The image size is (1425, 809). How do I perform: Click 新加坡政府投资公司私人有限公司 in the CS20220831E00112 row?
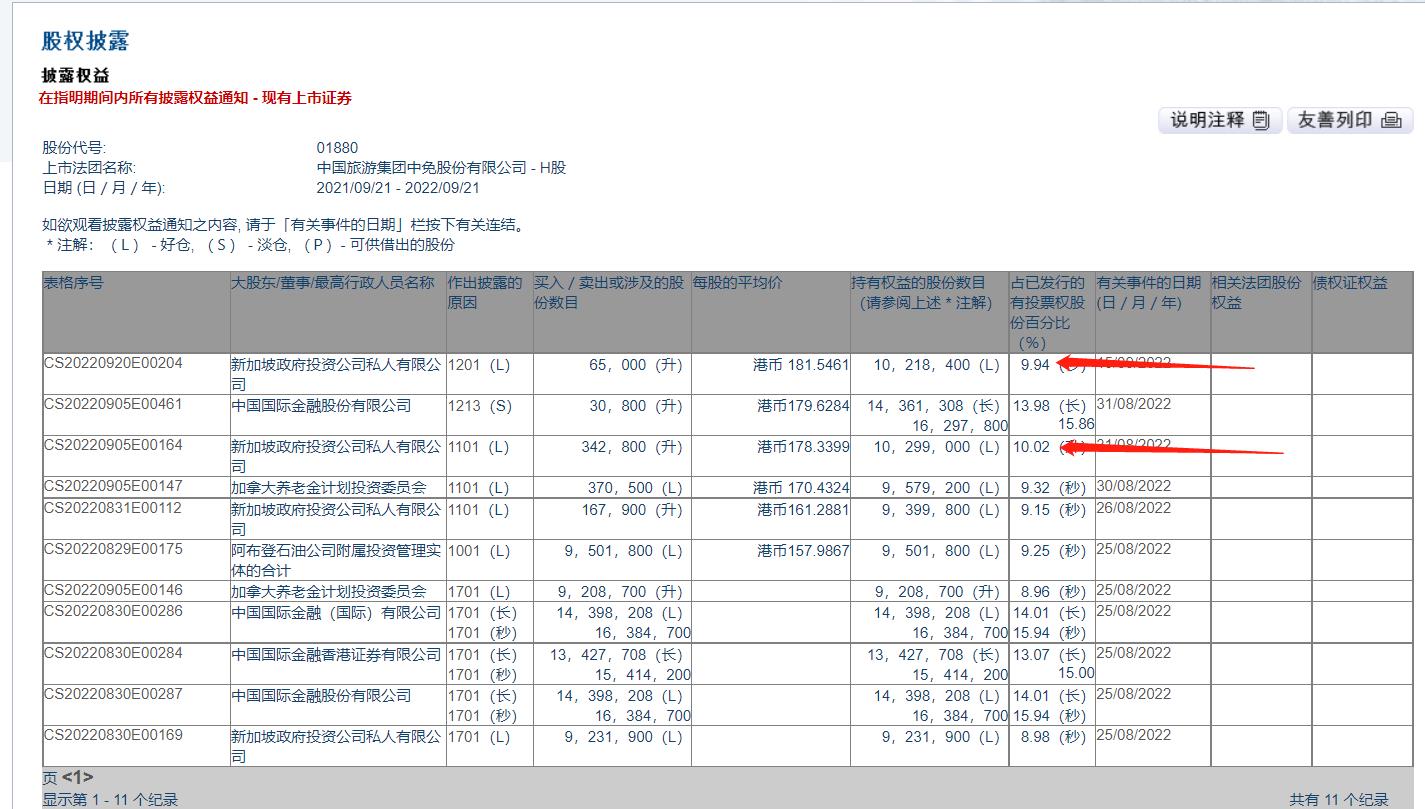tap(336, 518)
